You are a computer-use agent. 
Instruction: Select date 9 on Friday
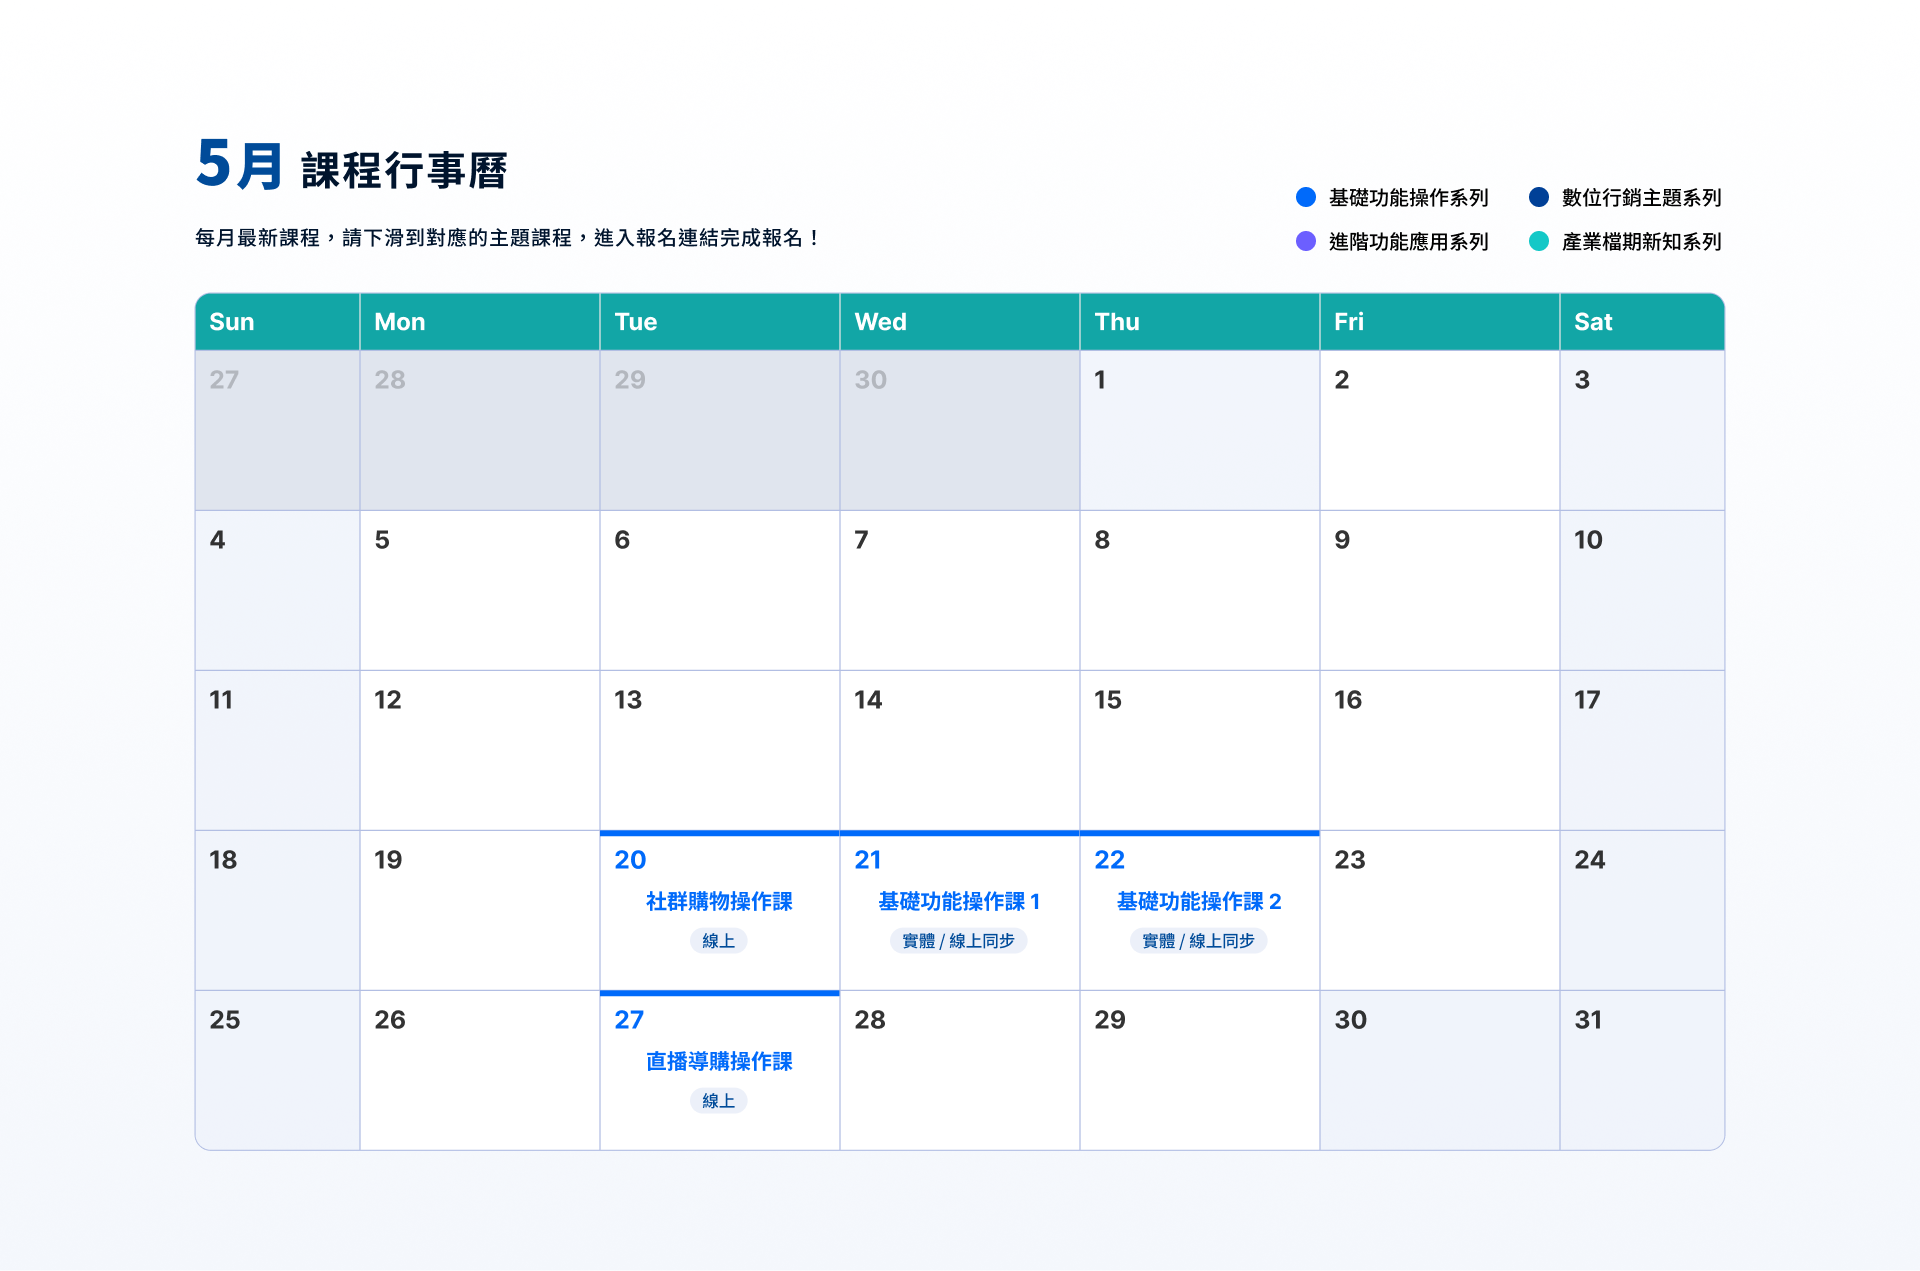point(1342,540)
